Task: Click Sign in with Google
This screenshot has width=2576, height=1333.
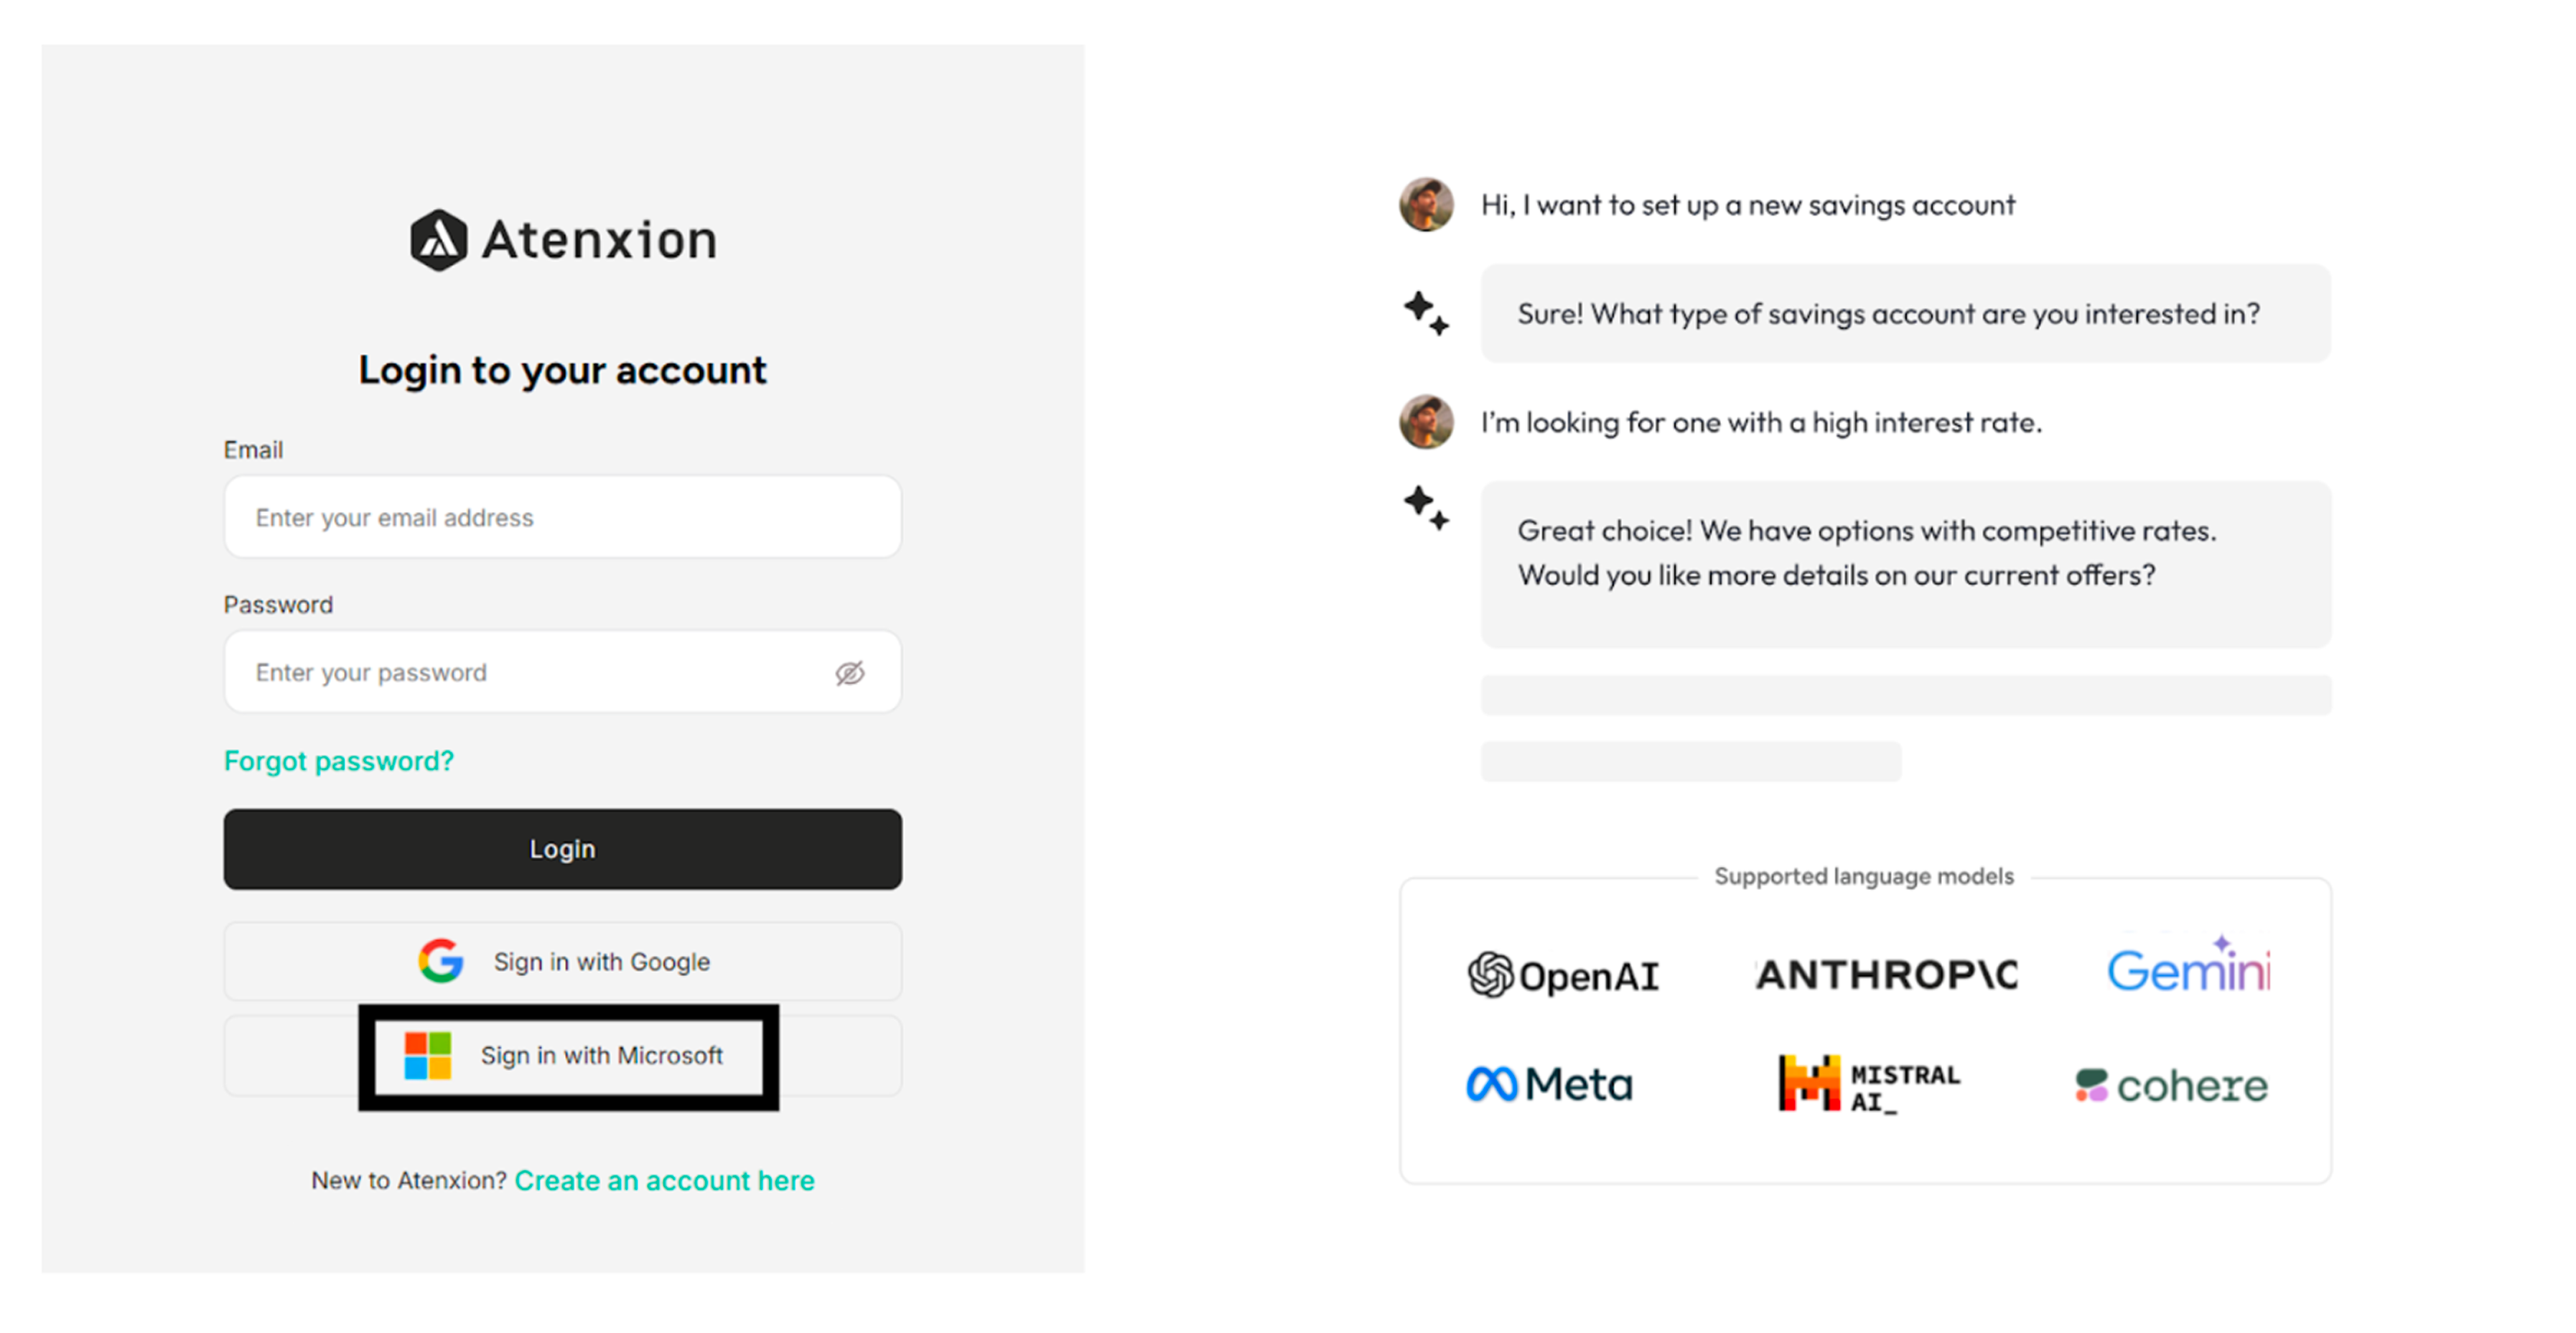Action: click(x=562, y=961)
